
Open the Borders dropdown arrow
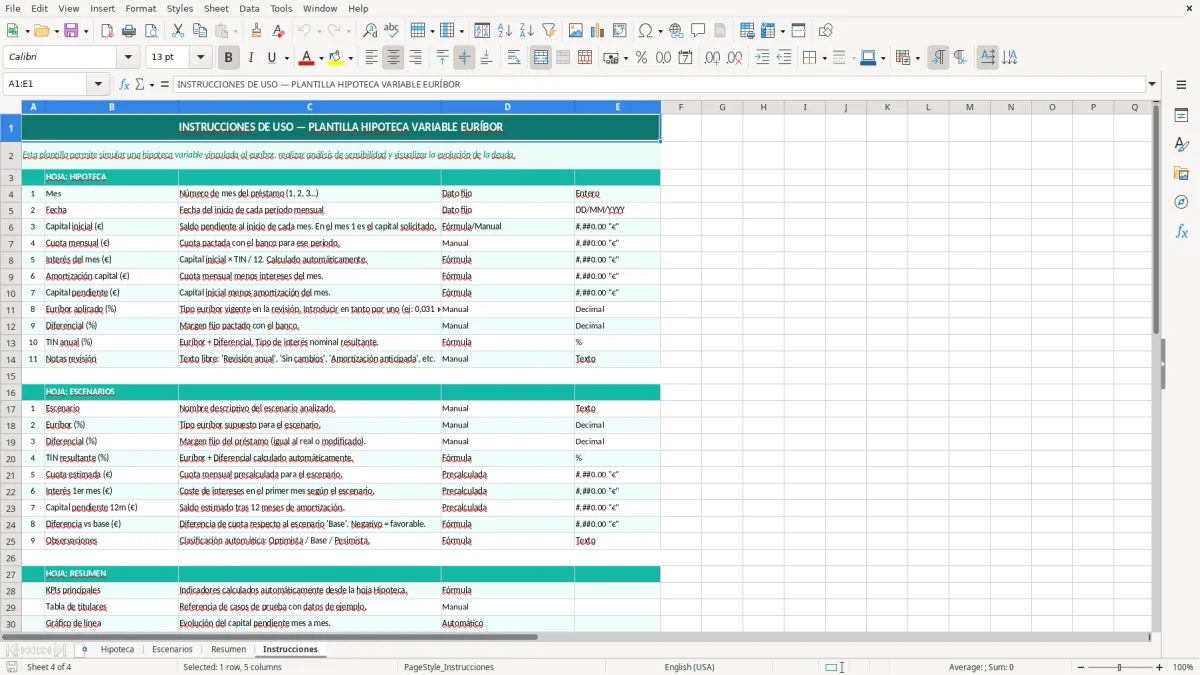pos(824,58)
